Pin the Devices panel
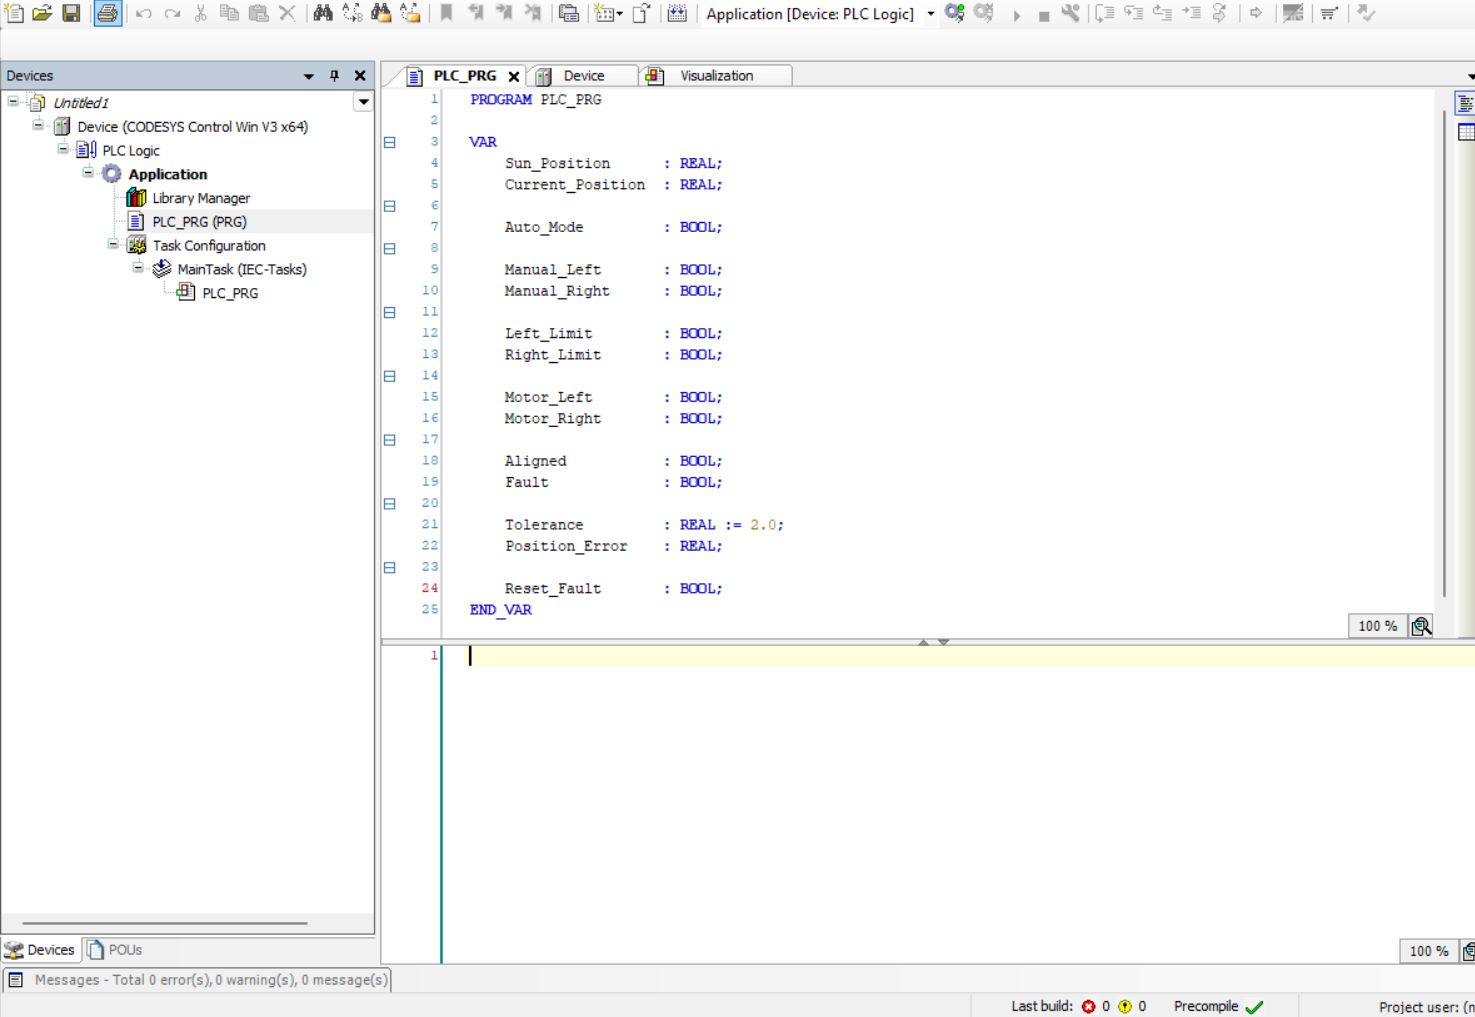The width and height of the screenshot is (1475, 1017). [x=334, y=76]
